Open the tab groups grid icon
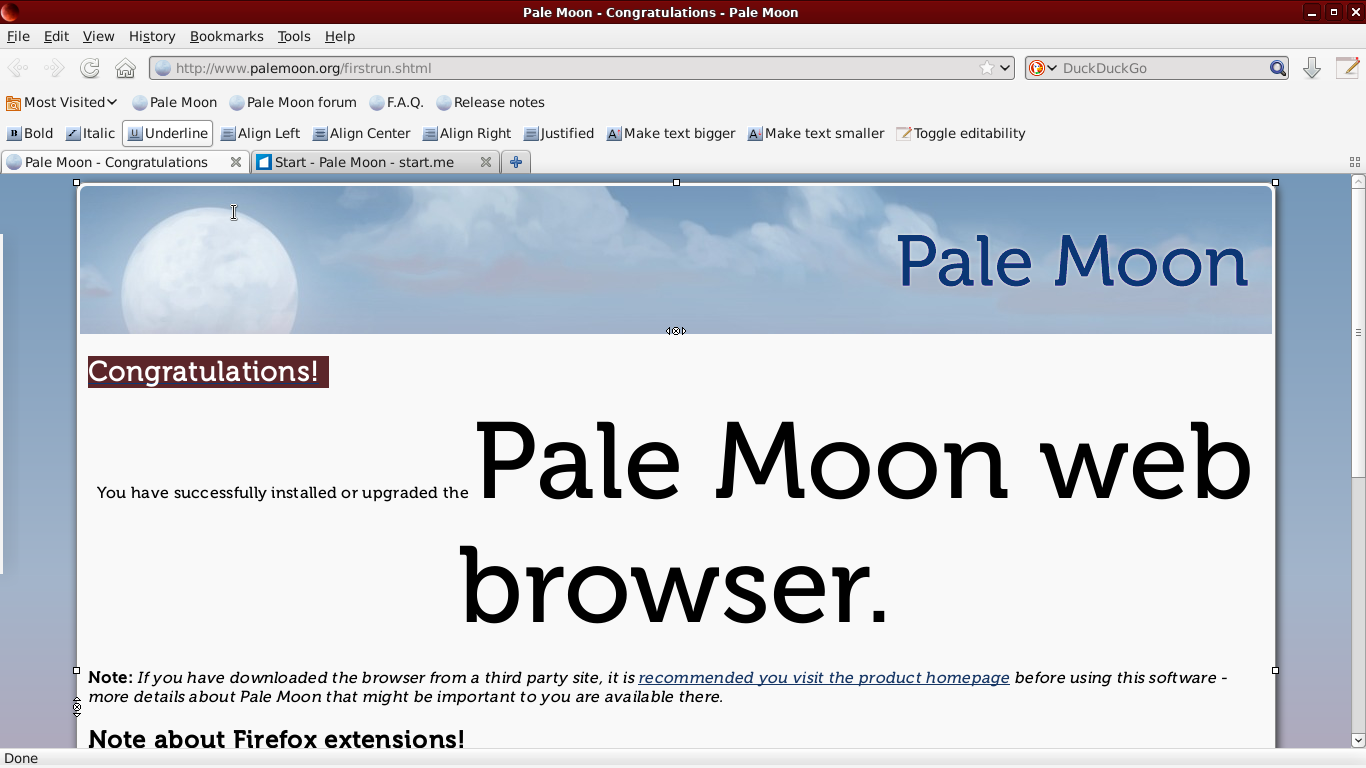This screenshot has height=768, width=1366. (1355, 162)
